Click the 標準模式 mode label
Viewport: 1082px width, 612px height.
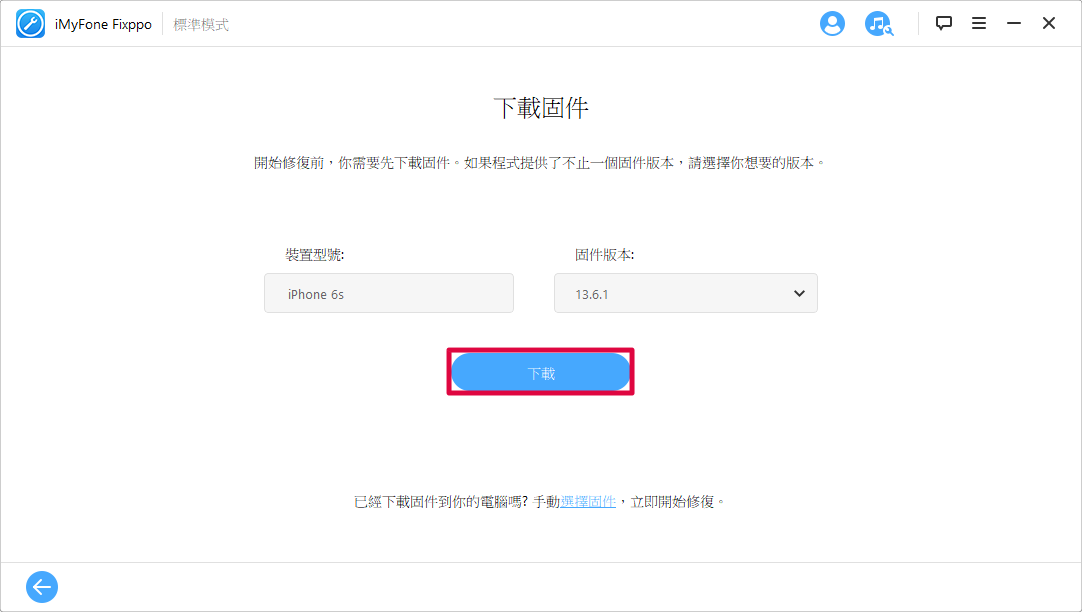point(201,25)
